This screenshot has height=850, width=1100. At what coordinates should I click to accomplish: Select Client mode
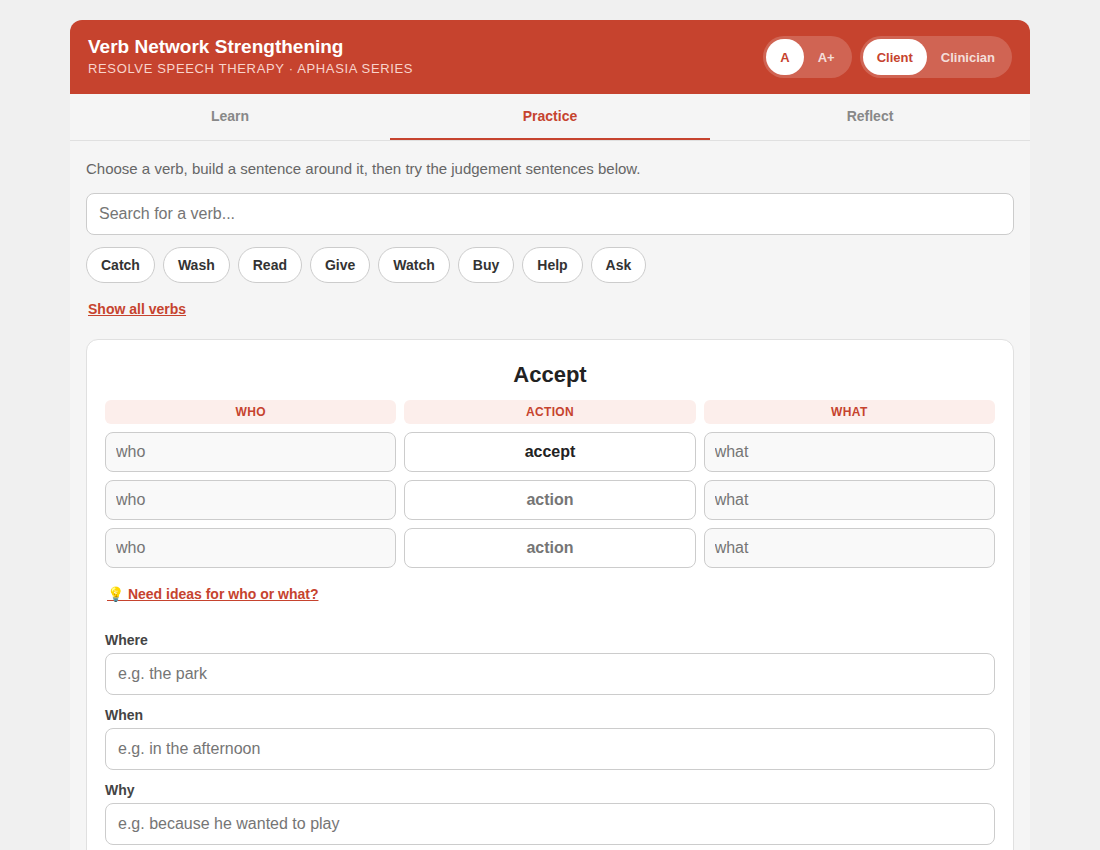pyautogui.click(x=894, y=58)
